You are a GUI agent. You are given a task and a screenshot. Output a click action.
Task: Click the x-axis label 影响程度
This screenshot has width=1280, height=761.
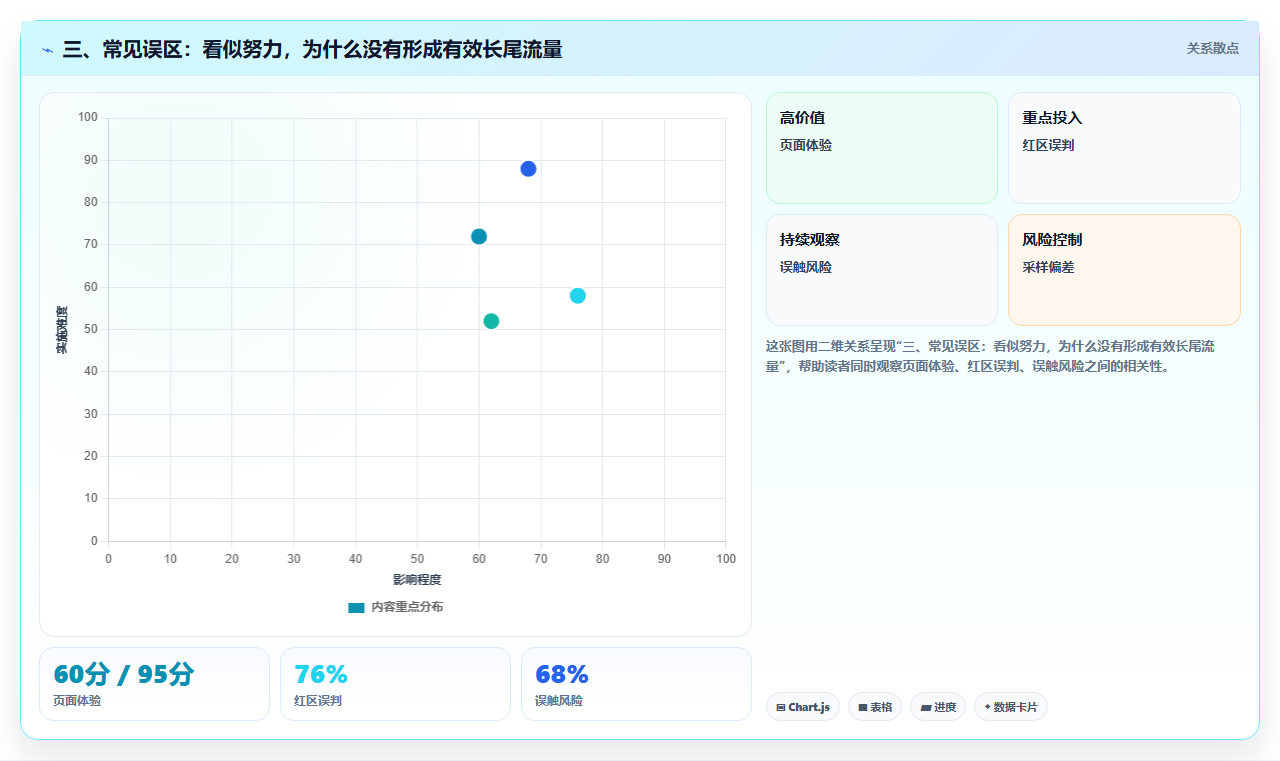pyautogui.click(x=417, y=580)
